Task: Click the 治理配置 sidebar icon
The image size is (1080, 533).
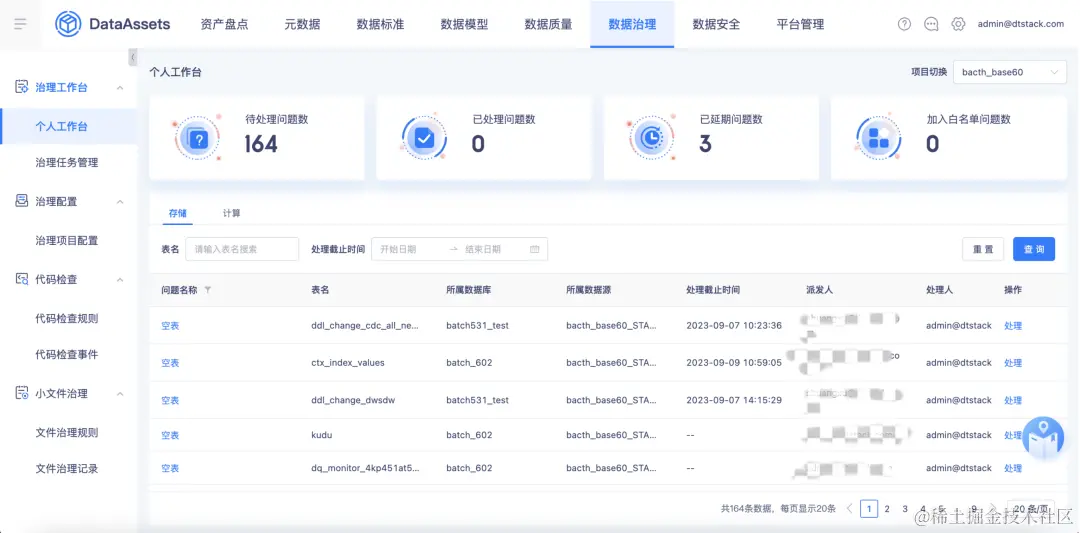Action: pyautogui.click(x=21, y=201)
